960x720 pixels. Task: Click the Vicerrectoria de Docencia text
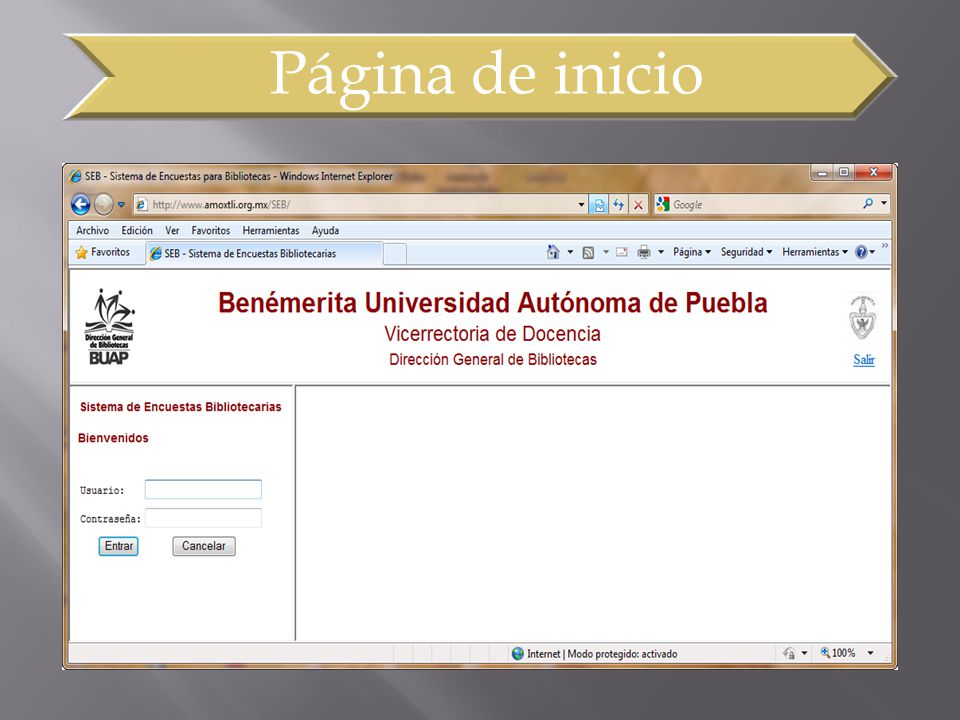(492, 334)
